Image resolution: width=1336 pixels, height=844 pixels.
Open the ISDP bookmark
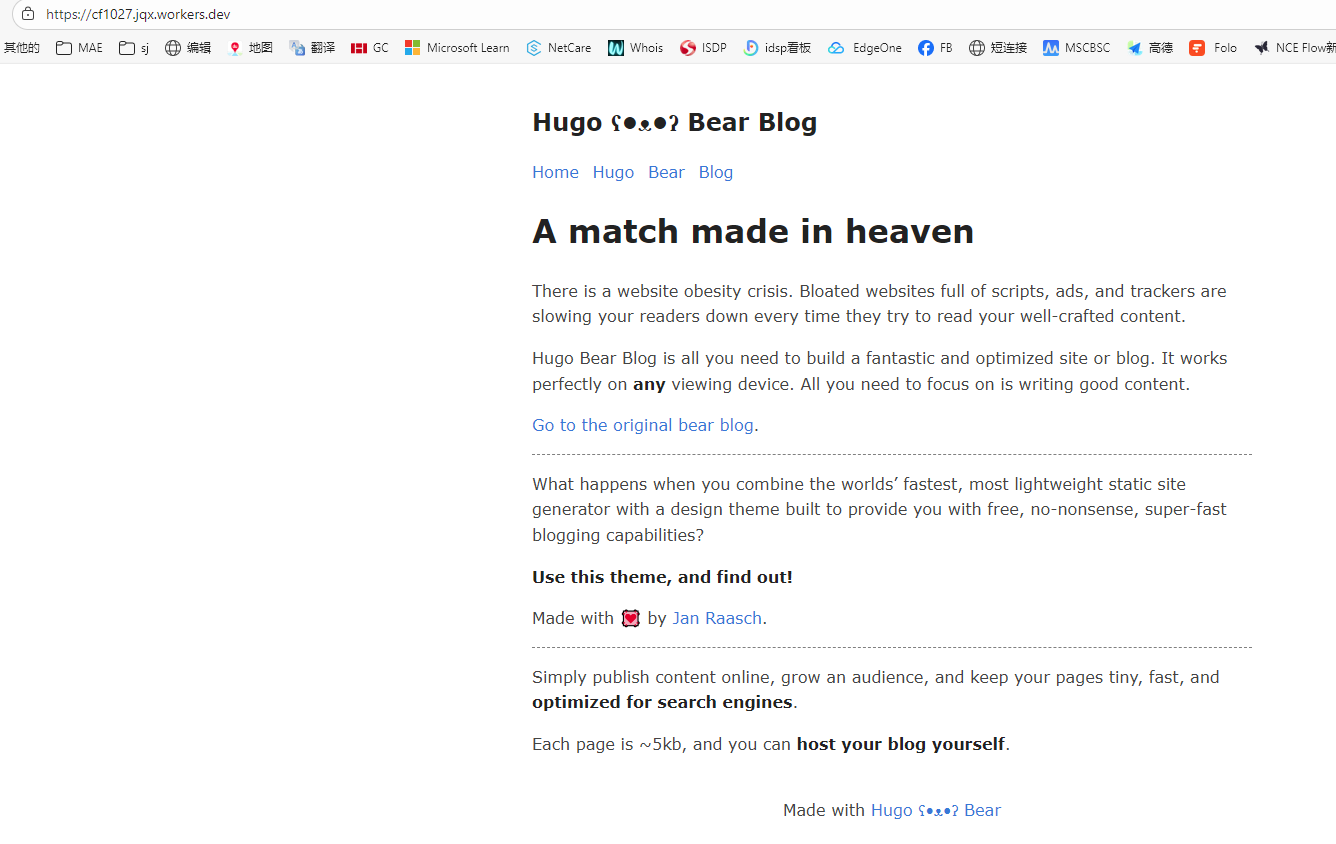point(703,48)
